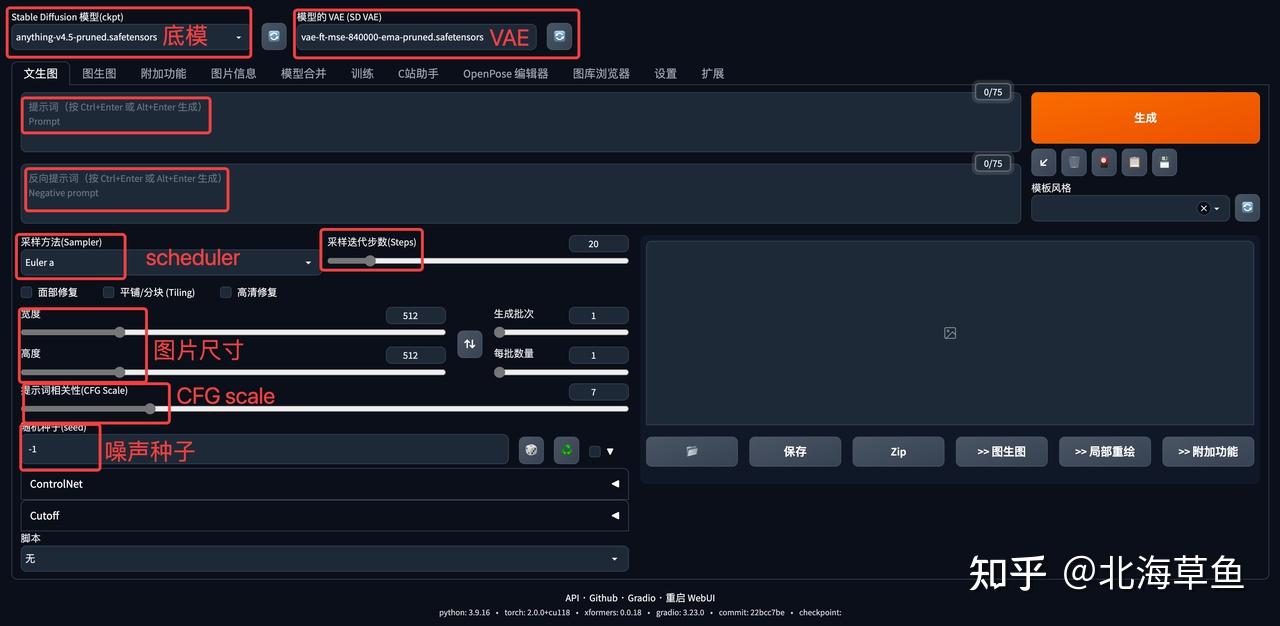This screenshot has height=626, width=1280.
Task: Click the Steps number field
Action: (x=598, y=244)
